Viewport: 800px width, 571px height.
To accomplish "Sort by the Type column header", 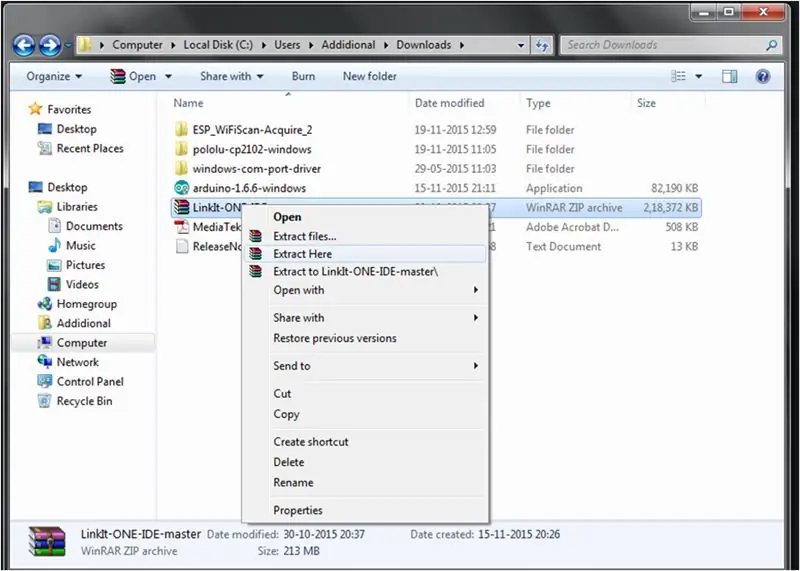I will pos(538,103).
